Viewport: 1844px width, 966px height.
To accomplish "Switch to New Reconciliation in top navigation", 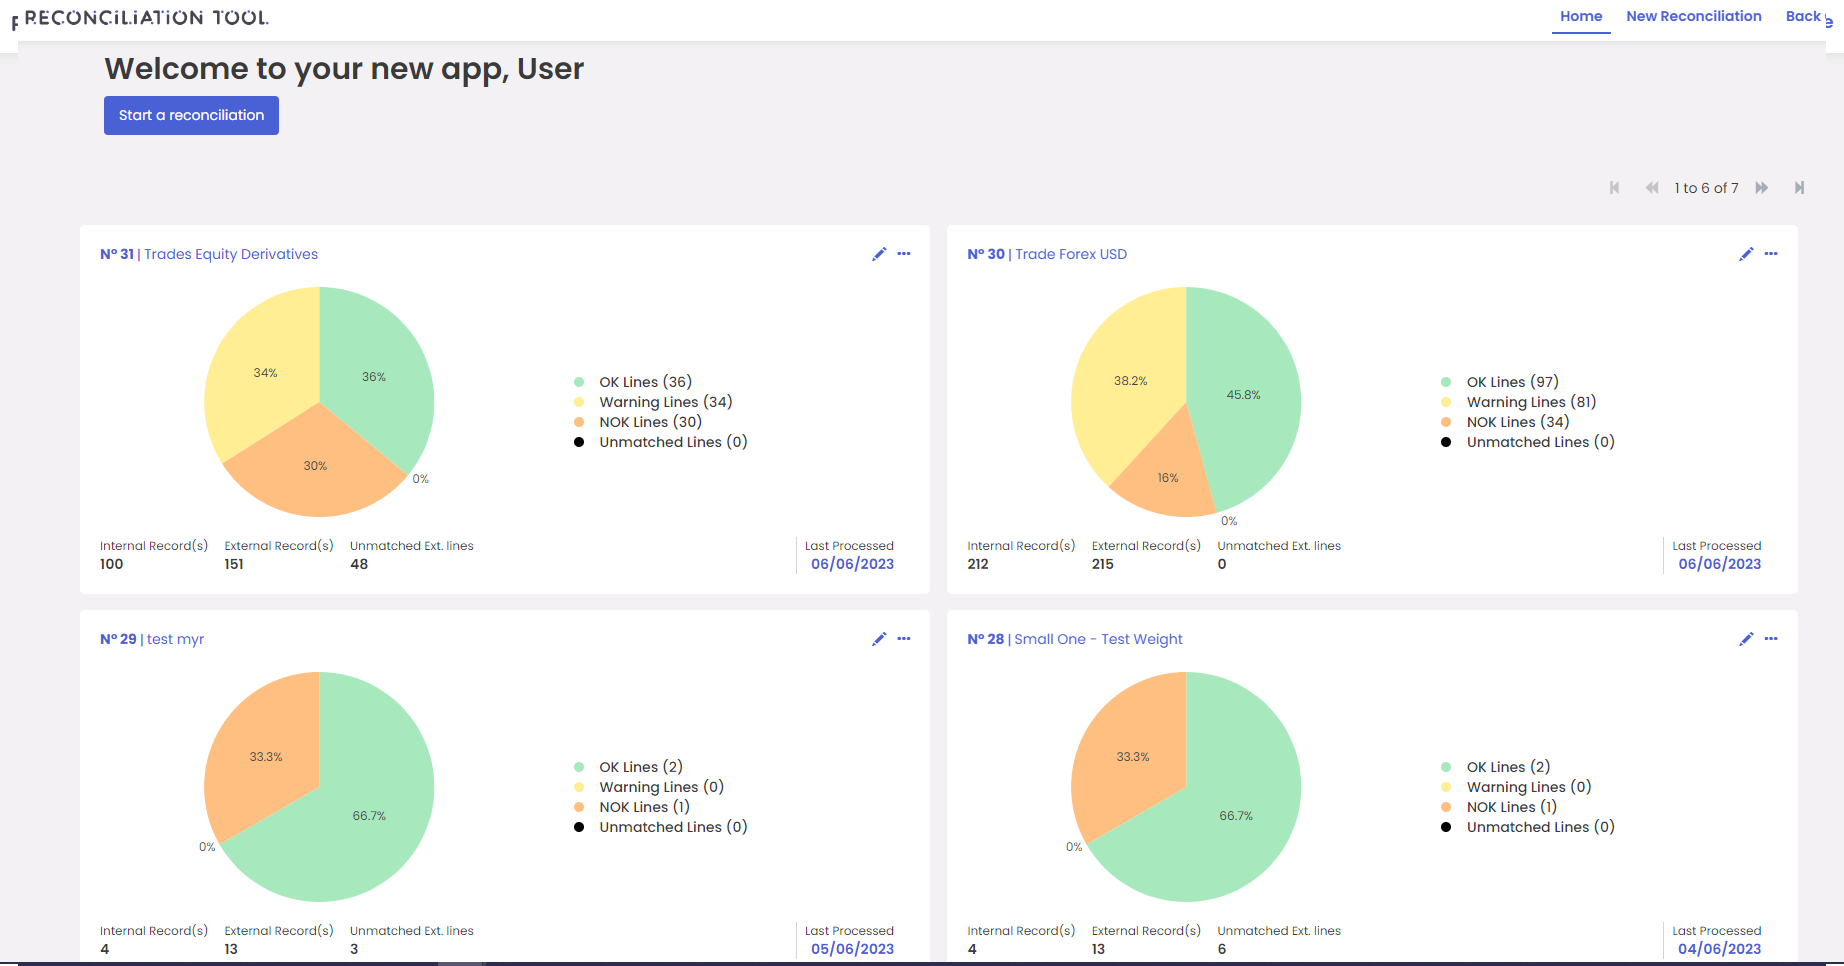I will coord(1693,17).
